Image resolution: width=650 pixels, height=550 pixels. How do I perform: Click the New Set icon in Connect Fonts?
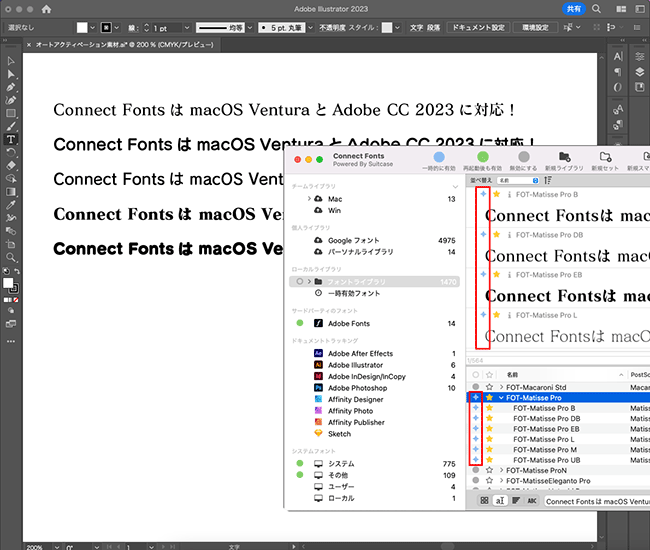tap(605, 157)
